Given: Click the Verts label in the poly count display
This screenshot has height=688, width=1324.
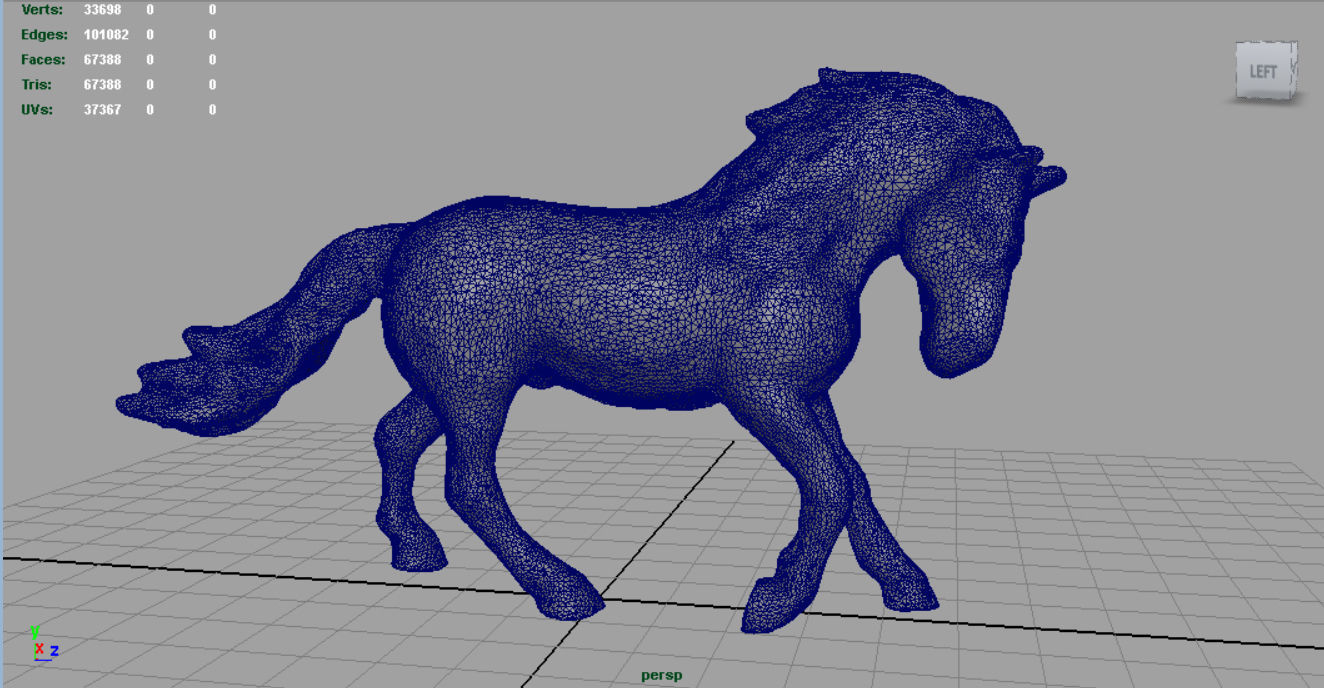Looking at the screenshot, I should [42, 10].
